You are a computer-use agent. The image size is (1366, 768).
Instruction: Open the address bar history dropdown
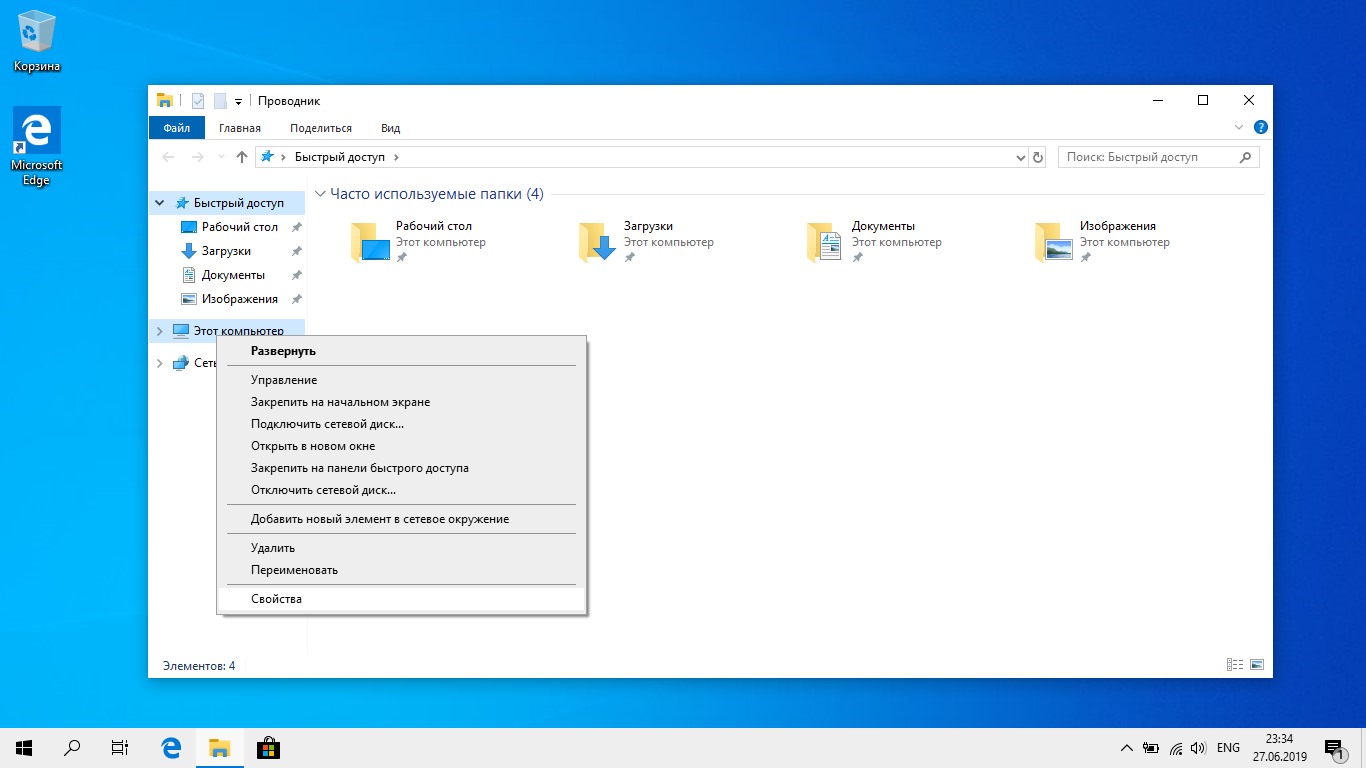[x=1021, y=157]
